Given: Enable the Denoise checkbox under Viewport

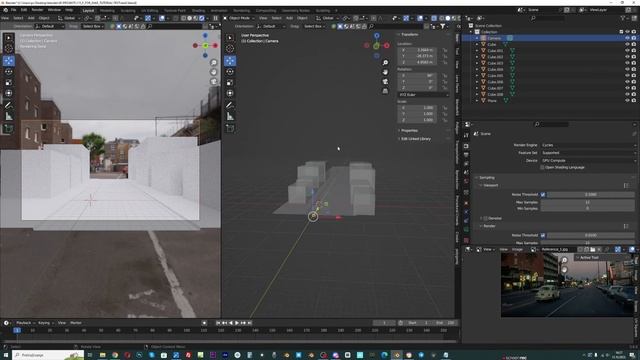Looking at the screenshot, I should pyautogui.click(x=486, y=218).
